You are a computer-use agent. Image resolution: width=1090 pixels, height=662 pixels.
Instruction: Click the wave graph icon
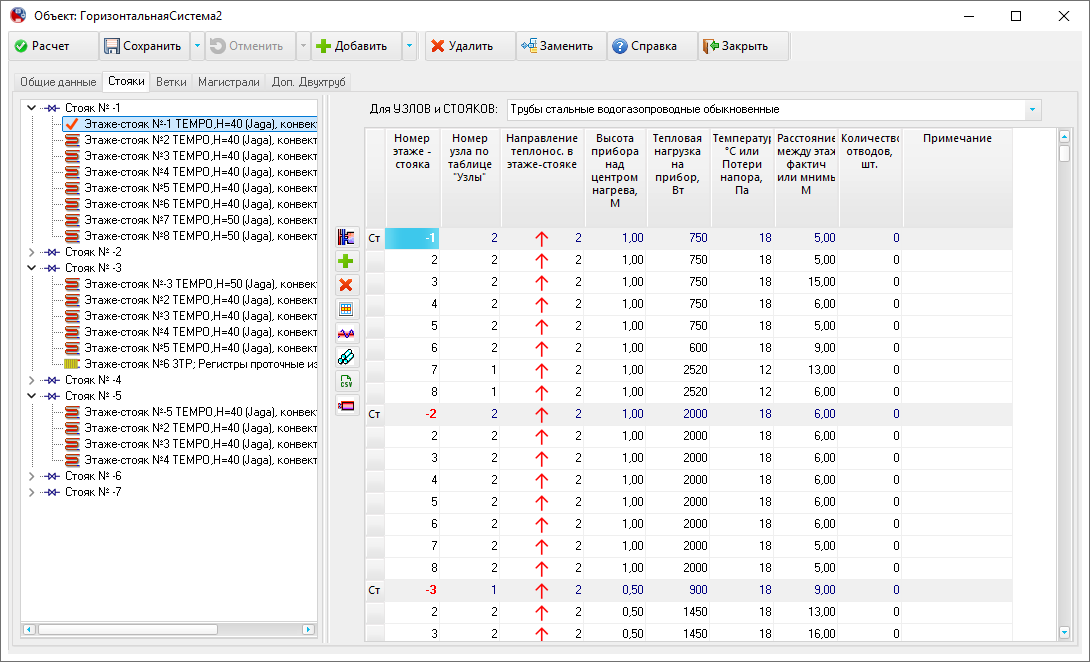(x=346, y=333)
